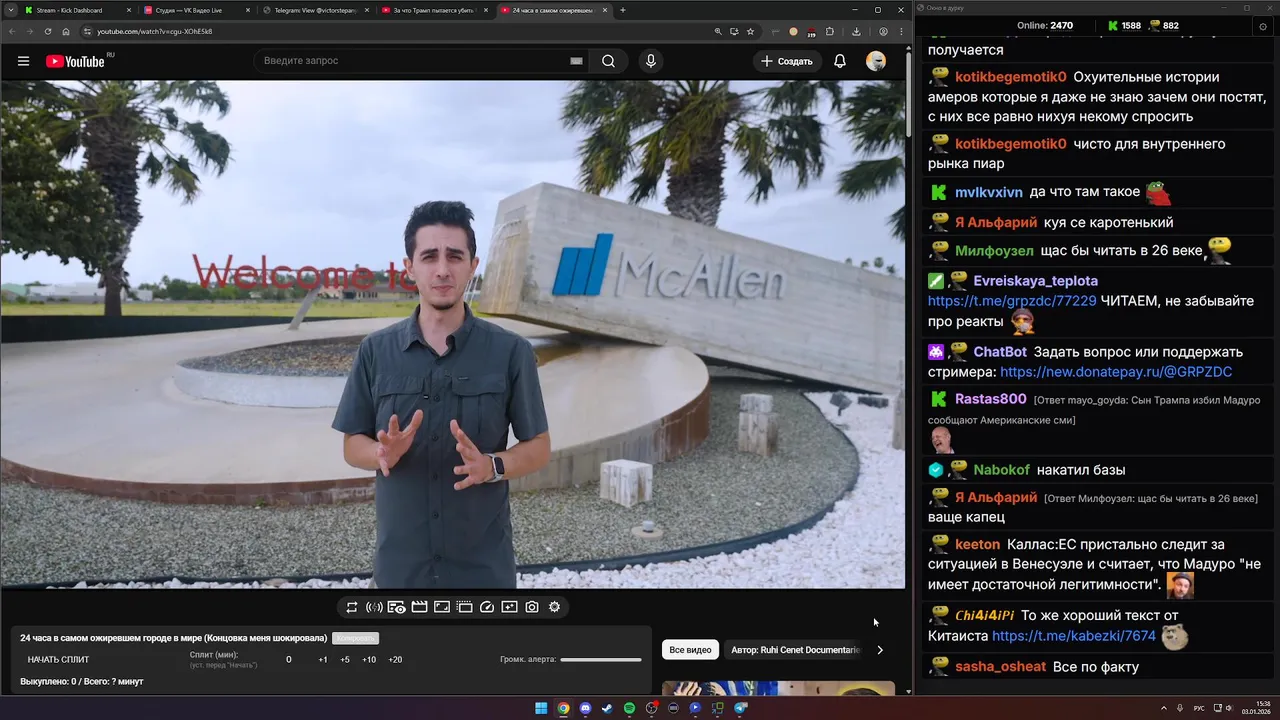Open the t.me/kabezki/7674 chat link
Image resolution: width=1280 pixels, height=720 pixels.
point(1074,636)
